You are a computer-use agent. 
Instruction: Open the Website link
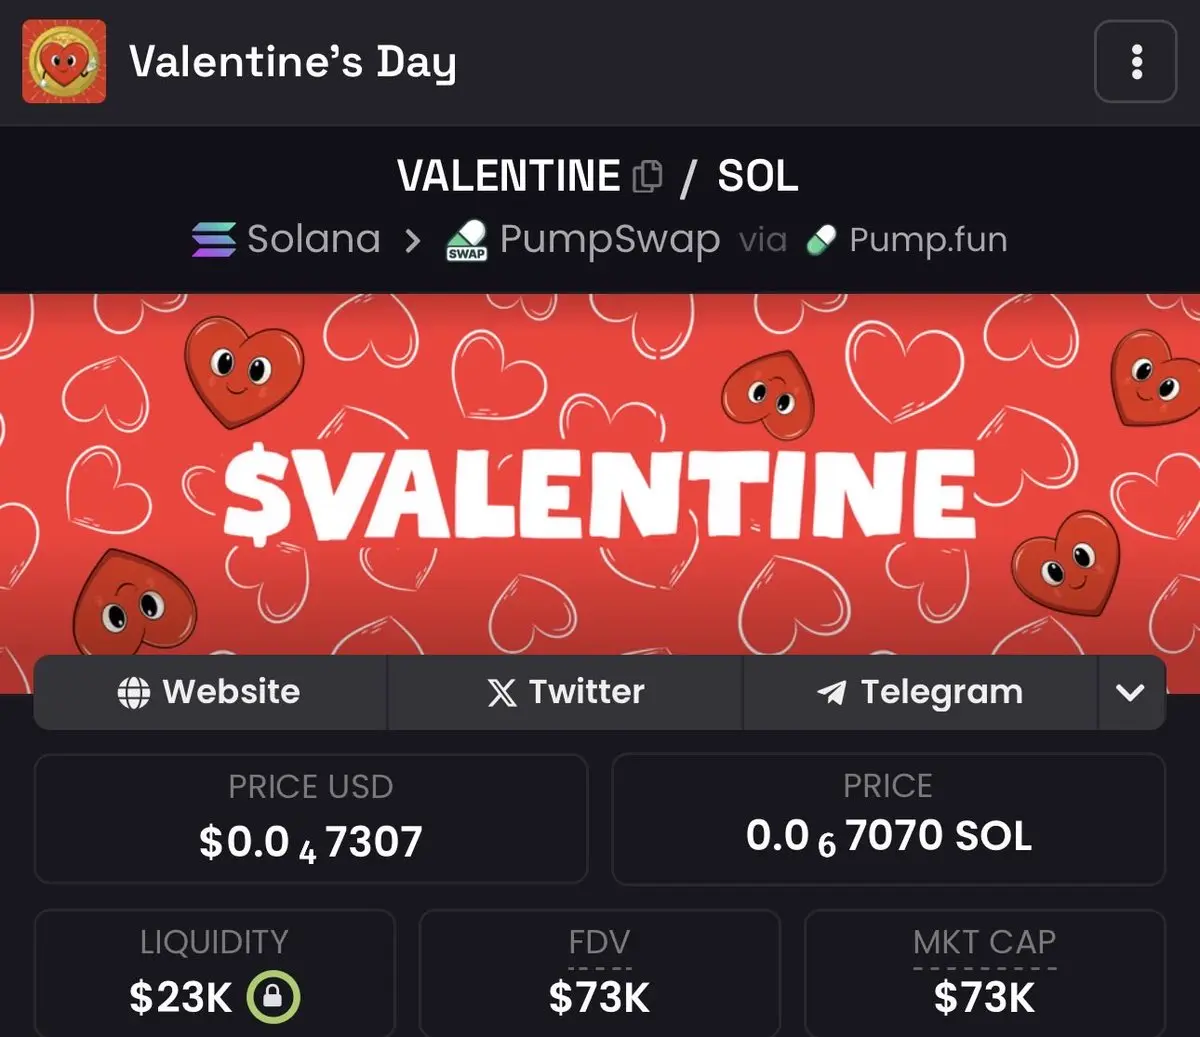coord(210,692)
